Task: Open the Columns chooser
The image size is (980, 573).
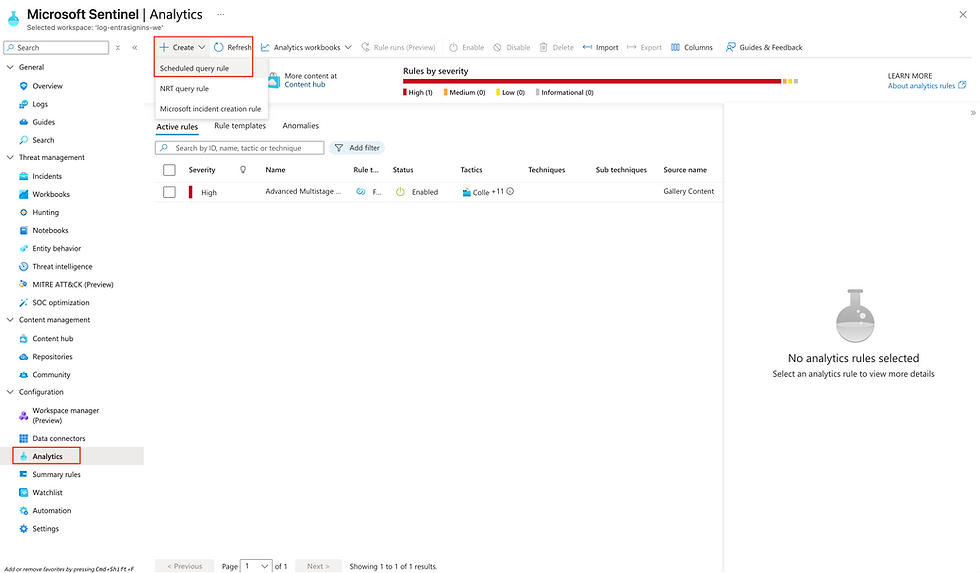Action: tap(691, 47)
